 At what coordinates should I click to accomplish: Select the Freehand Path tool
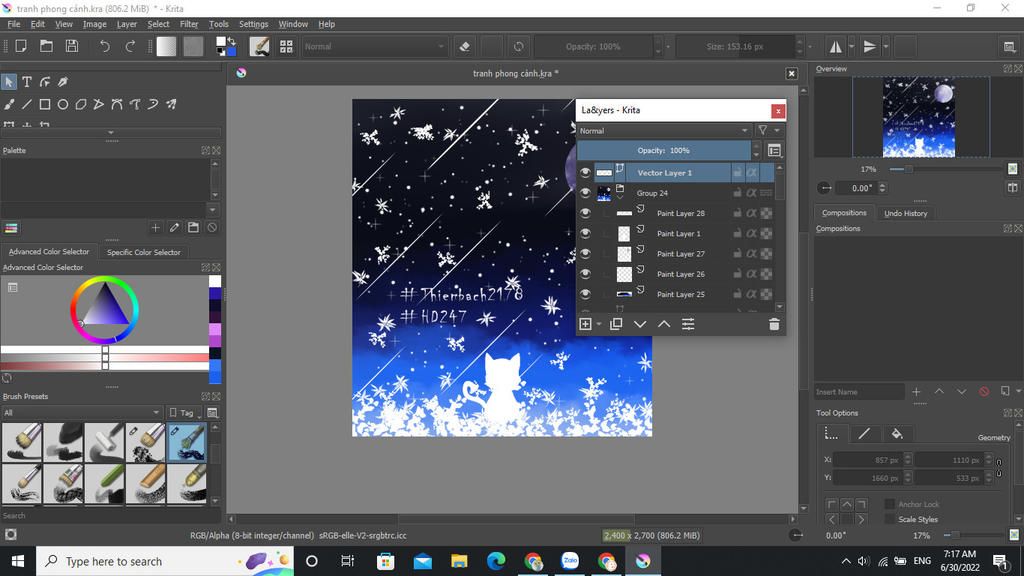(135, 104)
